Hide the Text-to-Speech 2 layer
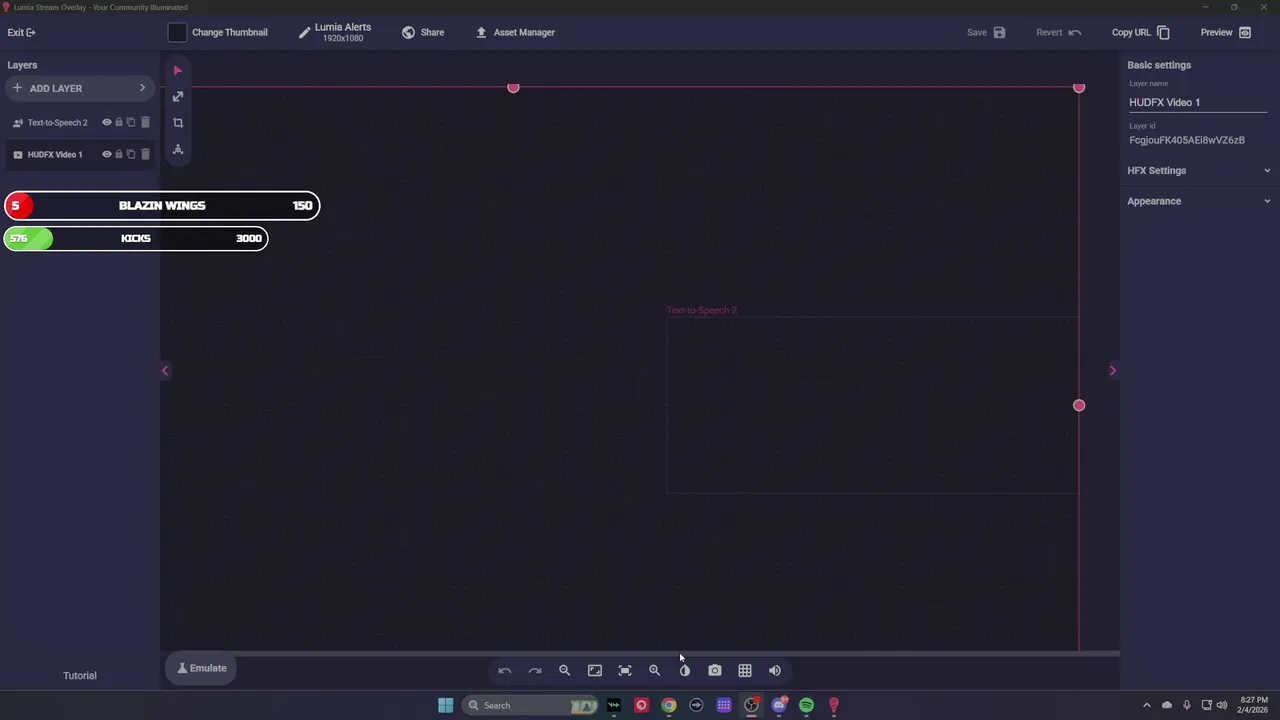This screenshot has height=720, width=1280. [x=107, y=123]
